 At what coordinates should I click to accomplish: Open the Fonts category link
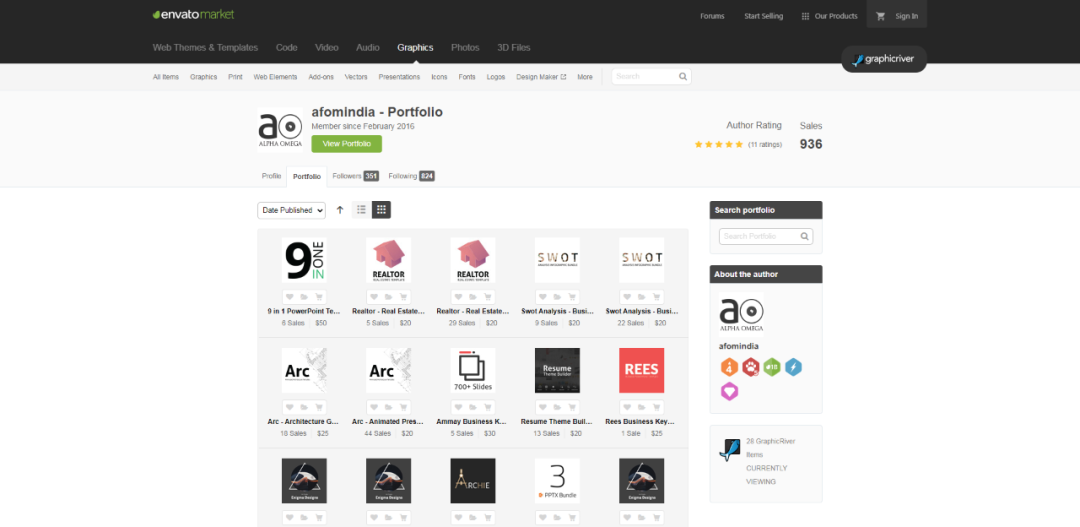pyautogui.click(x=467, y=77)
